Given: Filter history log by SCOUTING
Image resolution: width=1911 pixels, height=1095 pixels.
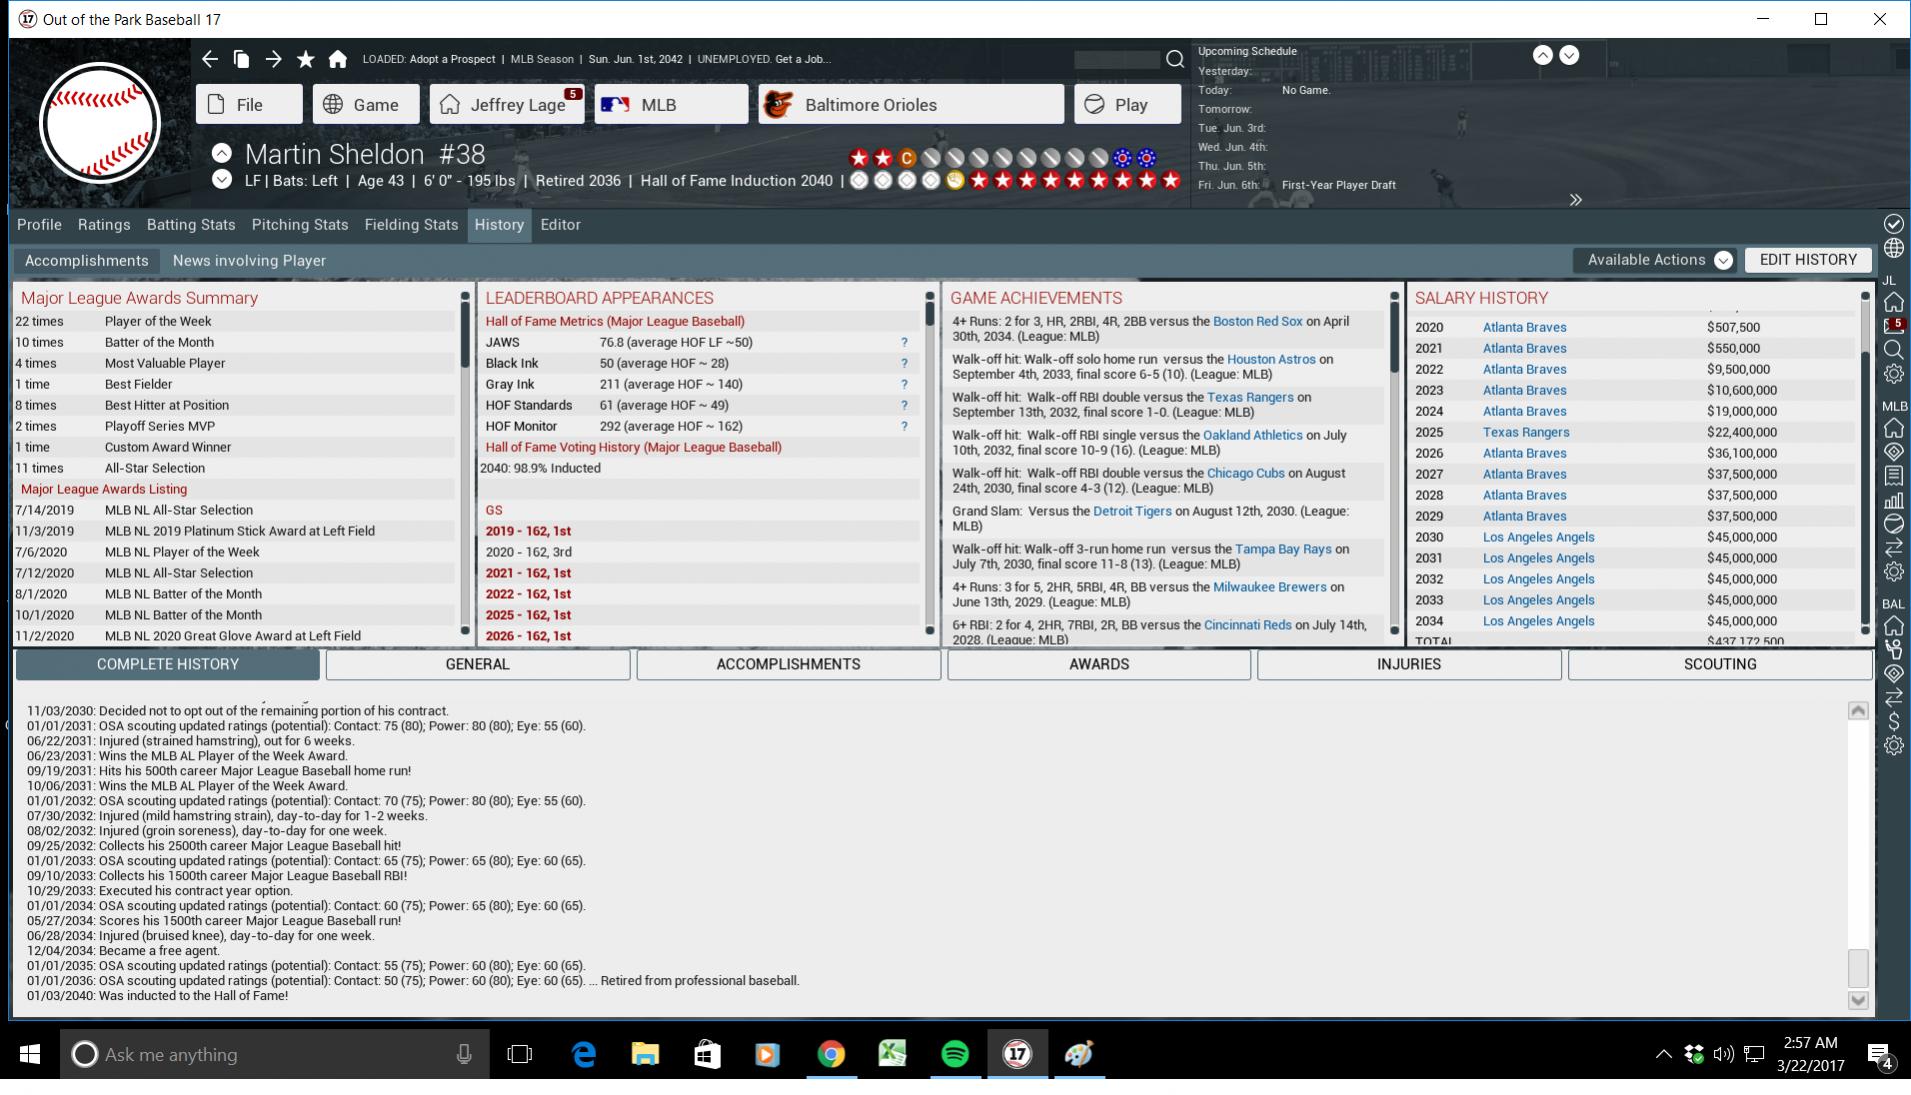Looking at the screenshot, I should pos(1720,664).
